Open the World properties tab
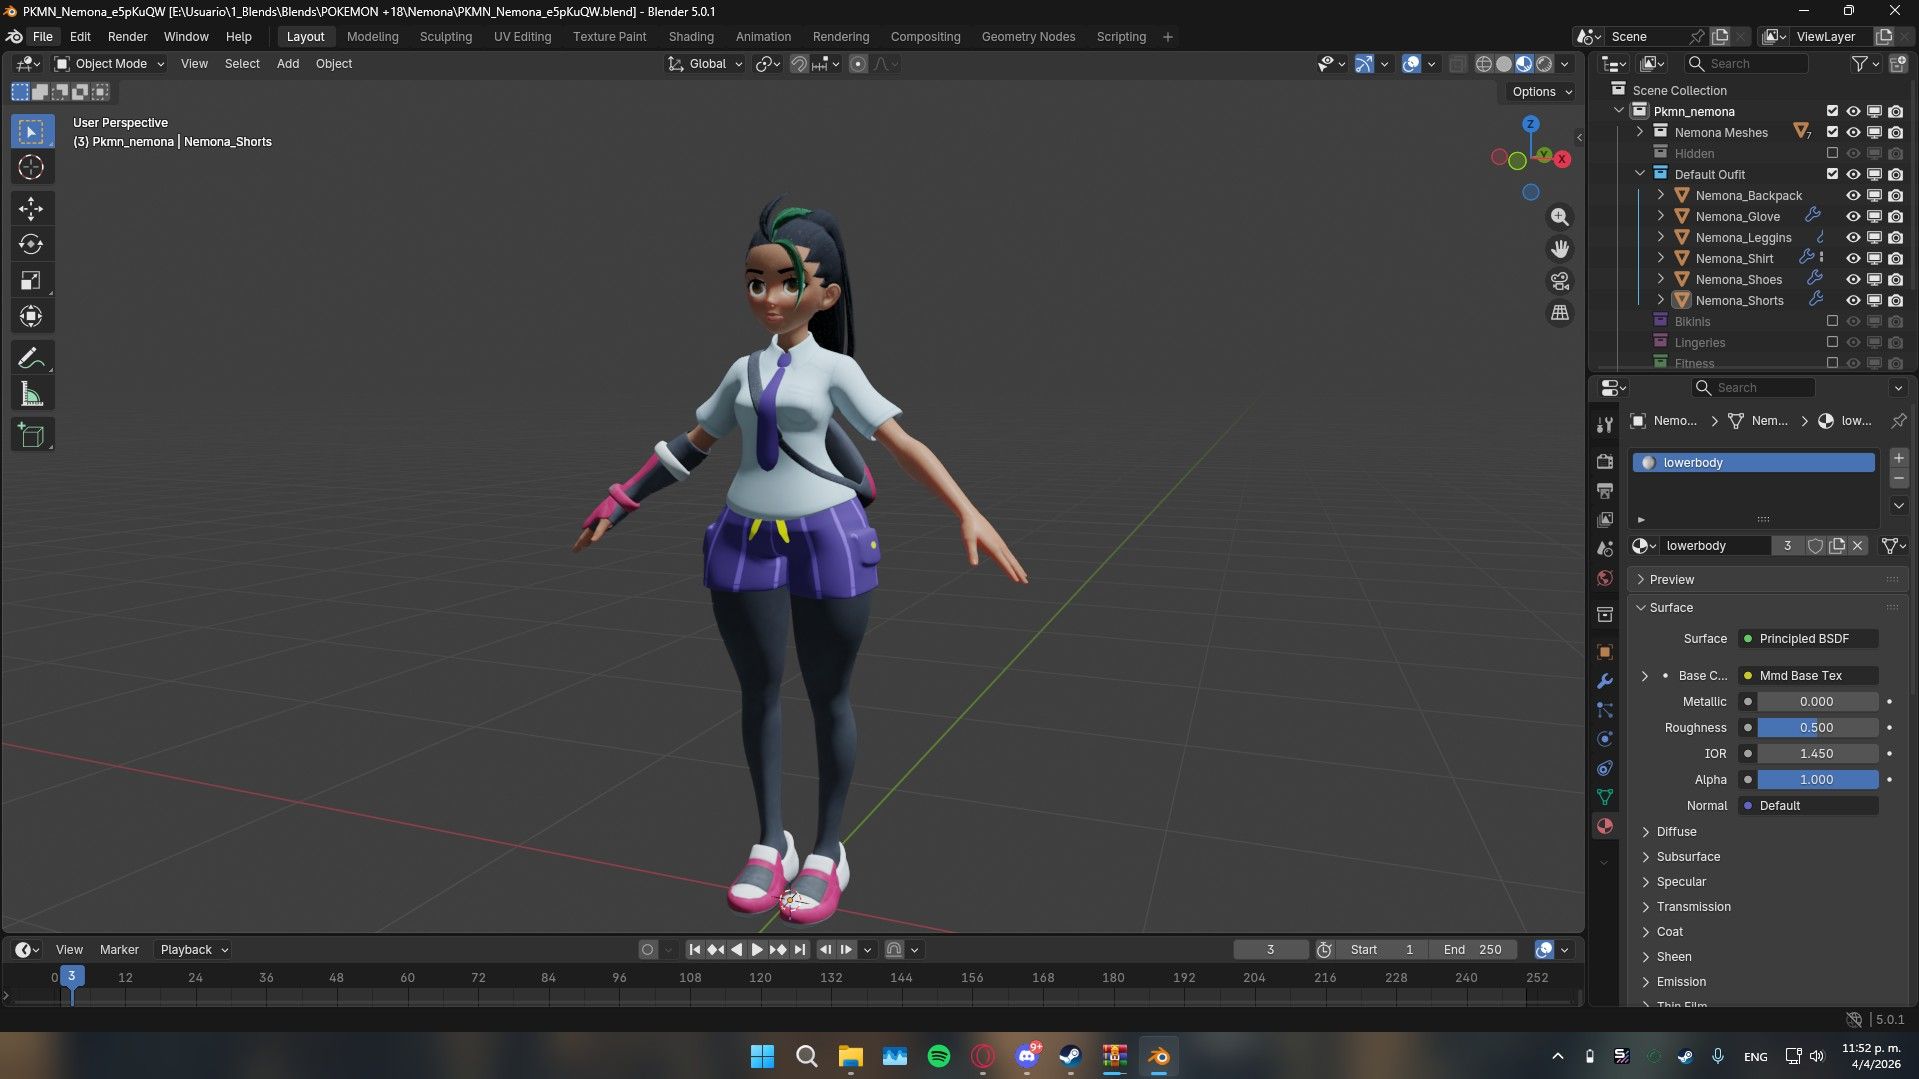 pyautogui.click(x=1605, y=578)
